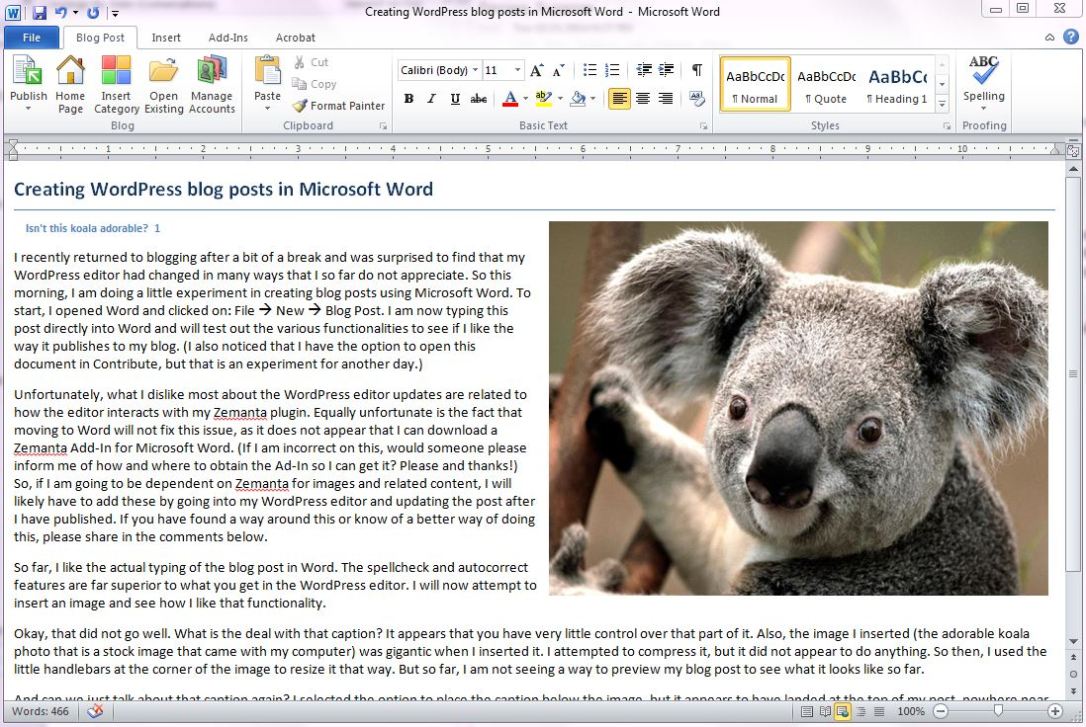Click the Redo/Repeat icon
Screen dimensions: 1086x727
click(x=93, y=12)
